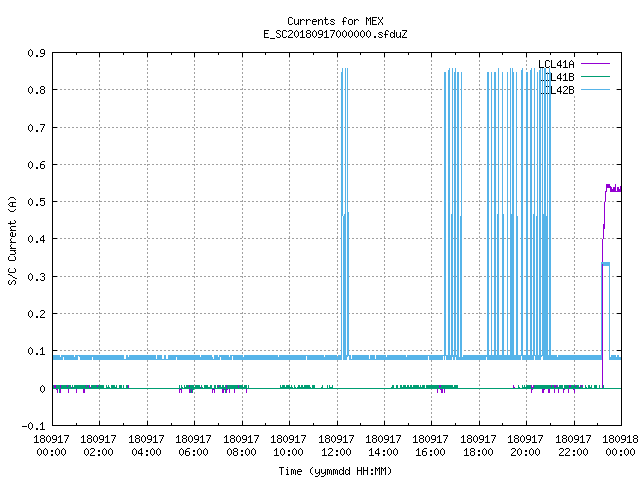Image resolution: width=640 pixels, height=480 pixels.
Task: Click the y-axis tick value 0.4
Action: coord(36,239)
